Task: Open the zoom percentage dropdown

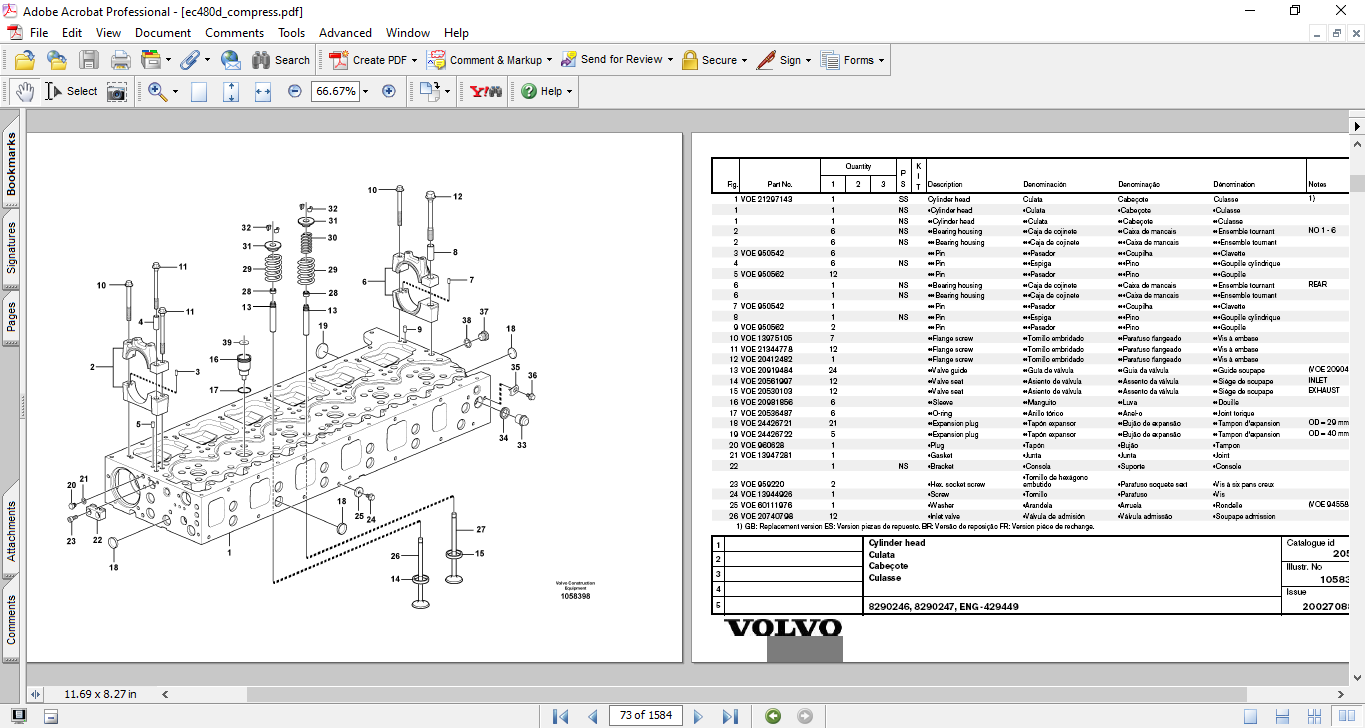Action: pyautogui.click(x=365, y=91)
